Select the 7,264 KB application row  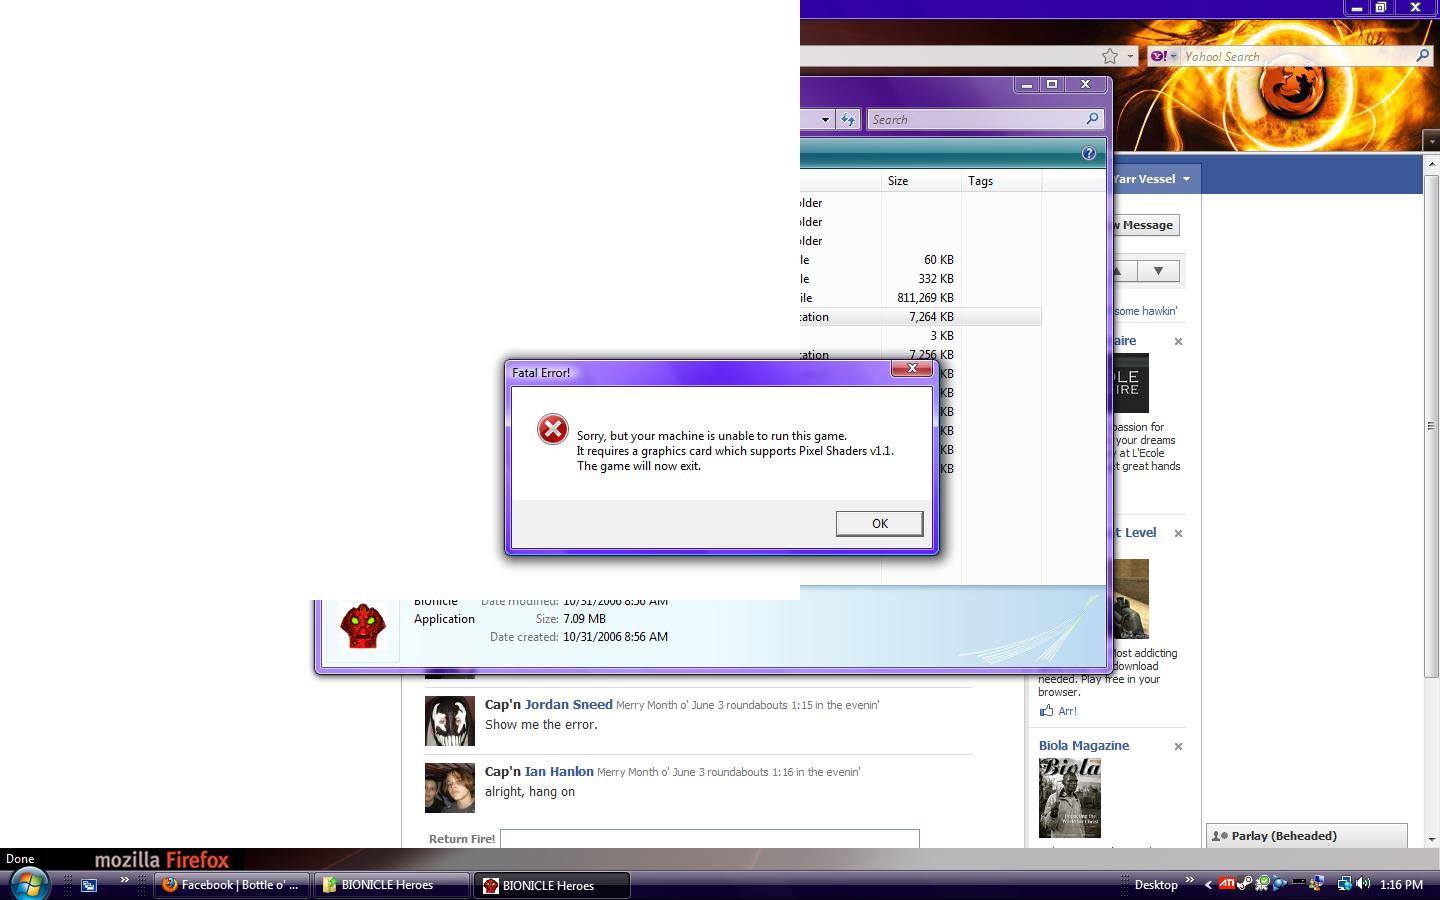(x=920, y=317)
